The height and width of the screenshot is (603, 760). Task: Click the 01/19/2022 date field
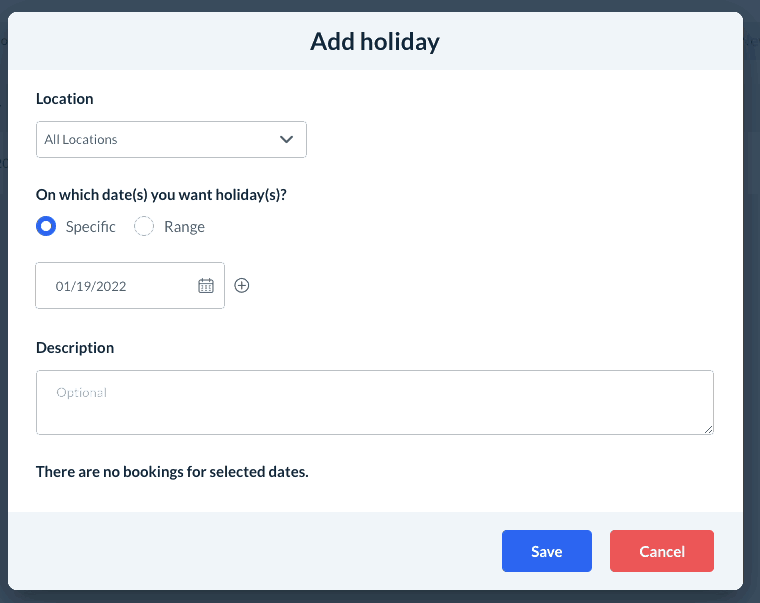110,286
